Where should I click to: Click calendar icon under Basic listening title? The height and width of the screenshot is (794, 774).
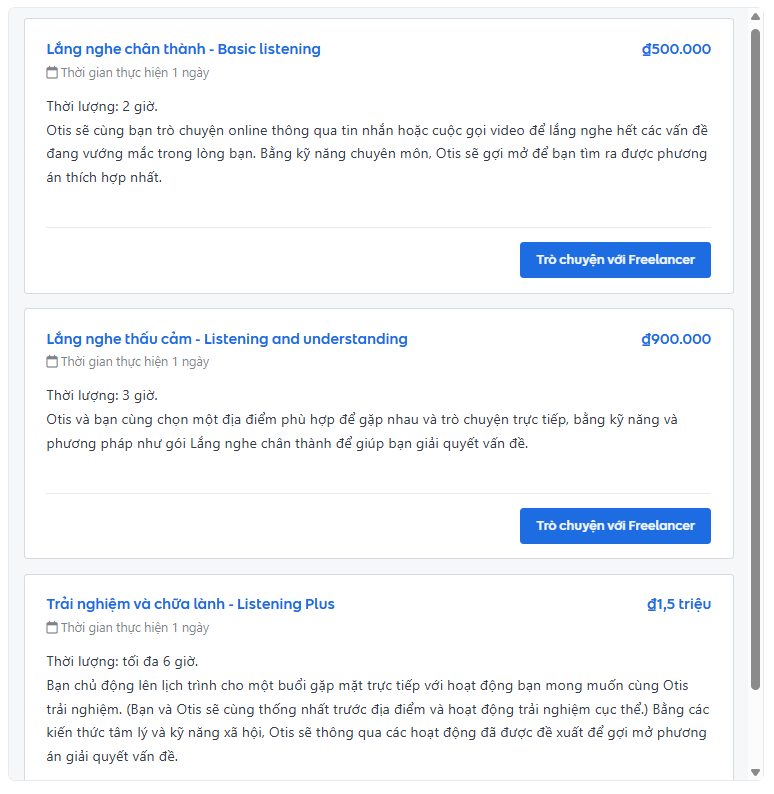(52, 73)
